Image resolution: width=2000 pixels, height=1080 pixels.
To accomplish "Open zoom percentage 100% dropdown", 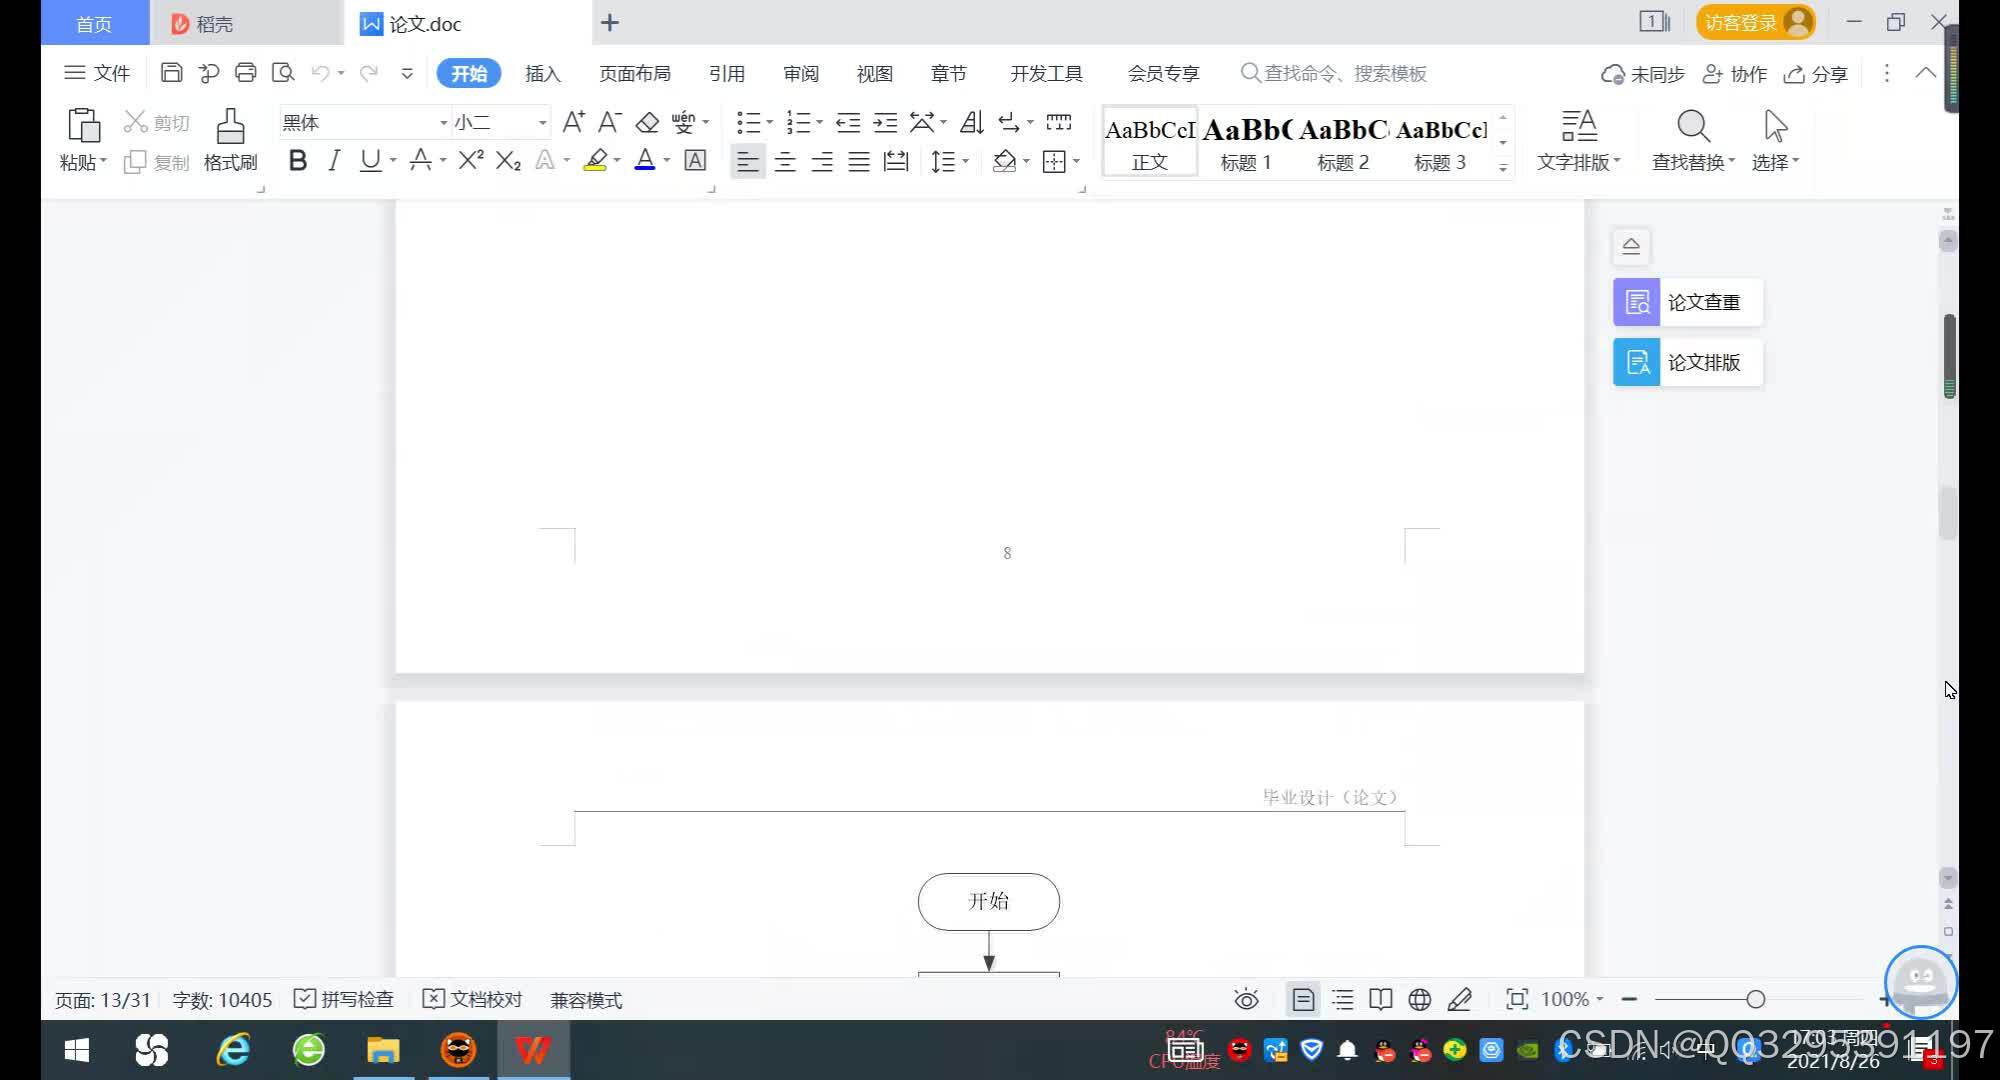I will pos(1572,999).
